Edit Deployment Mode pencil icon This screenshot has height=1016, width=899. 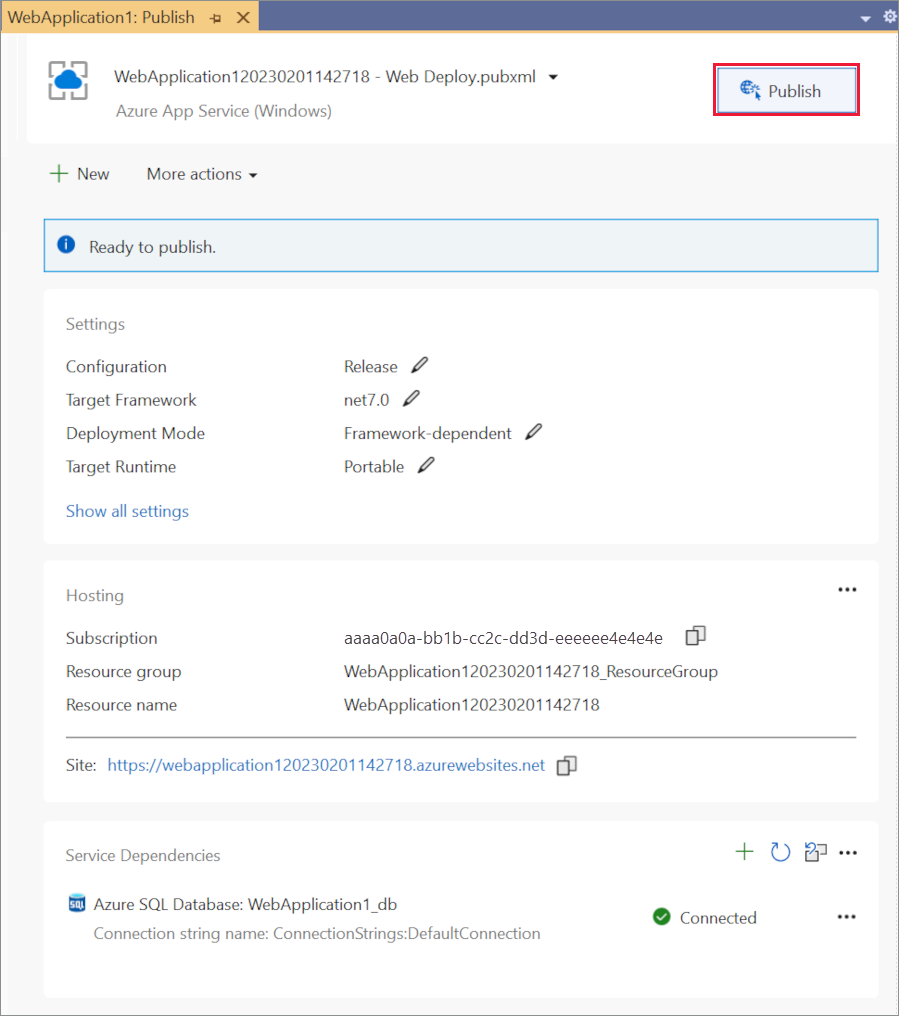tap(534, 432)
